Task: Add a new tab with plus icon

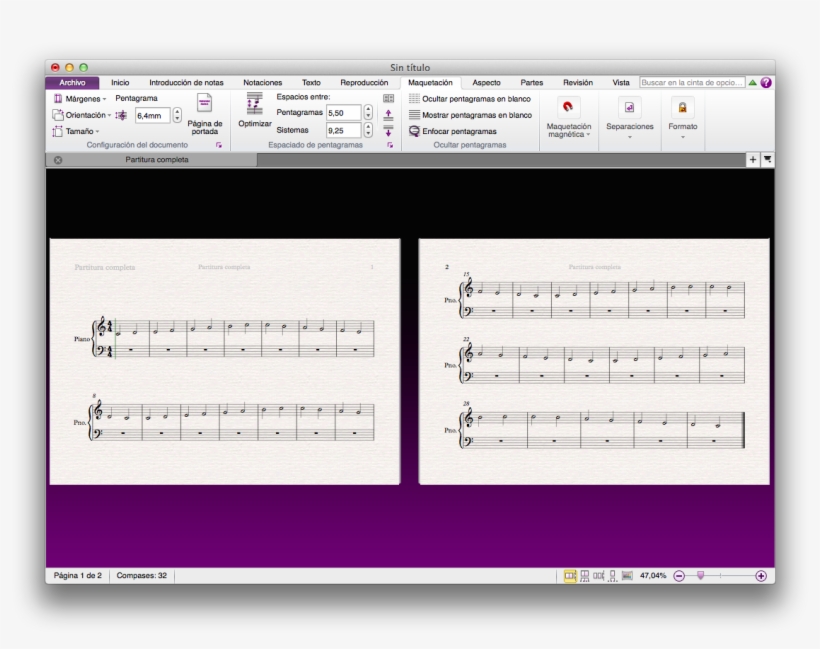Action: tap(752, 160)
